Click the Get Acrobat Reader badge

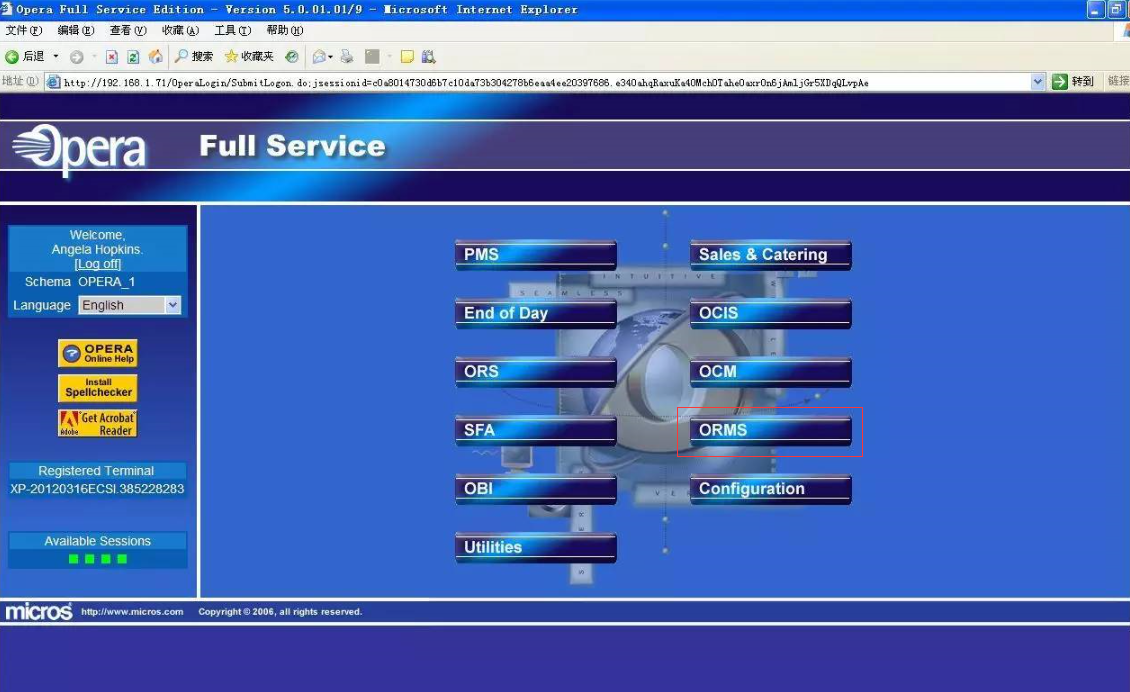(x=98, y=423)
